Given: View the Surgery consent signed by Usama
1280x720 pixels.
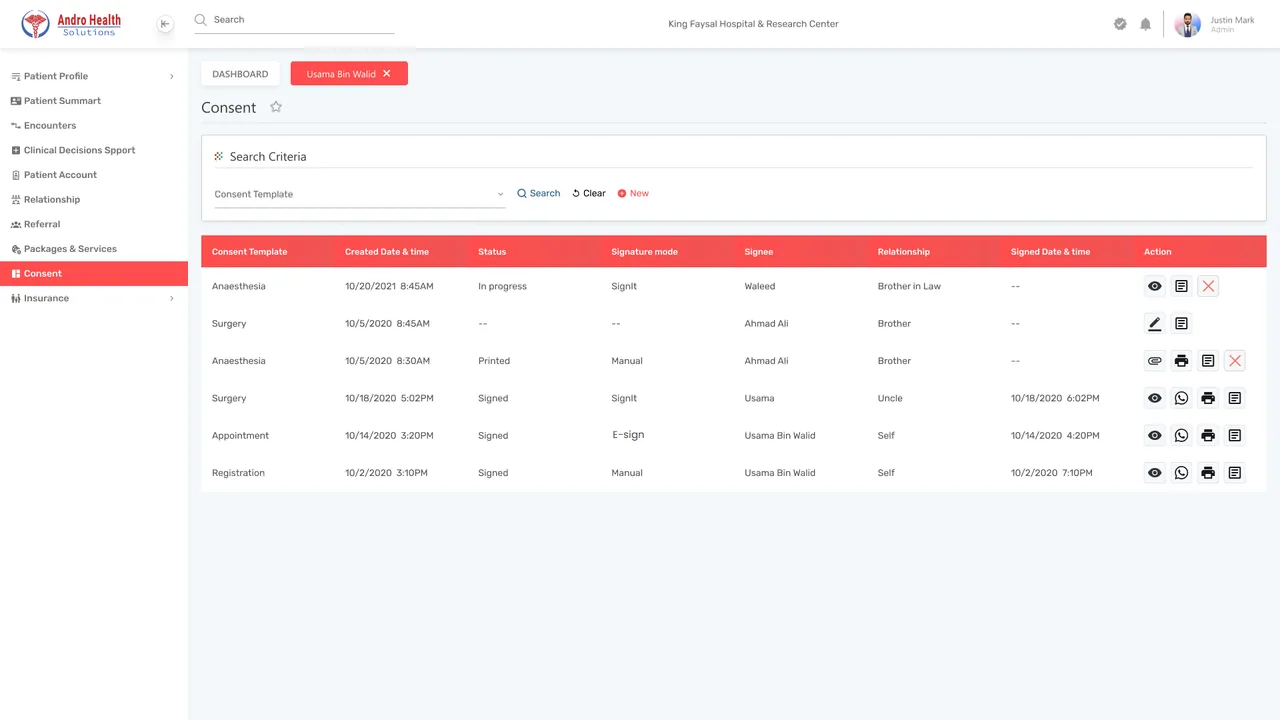Looking at the screenshot, I should click(x=1155, y=398).
